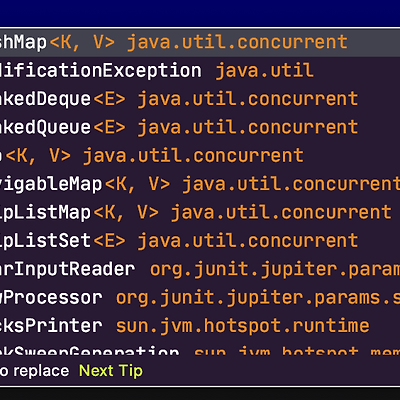Select the partially visible SweepGeneration entry
The height and width of the screenshot is (400, 400).
[200, 348]
